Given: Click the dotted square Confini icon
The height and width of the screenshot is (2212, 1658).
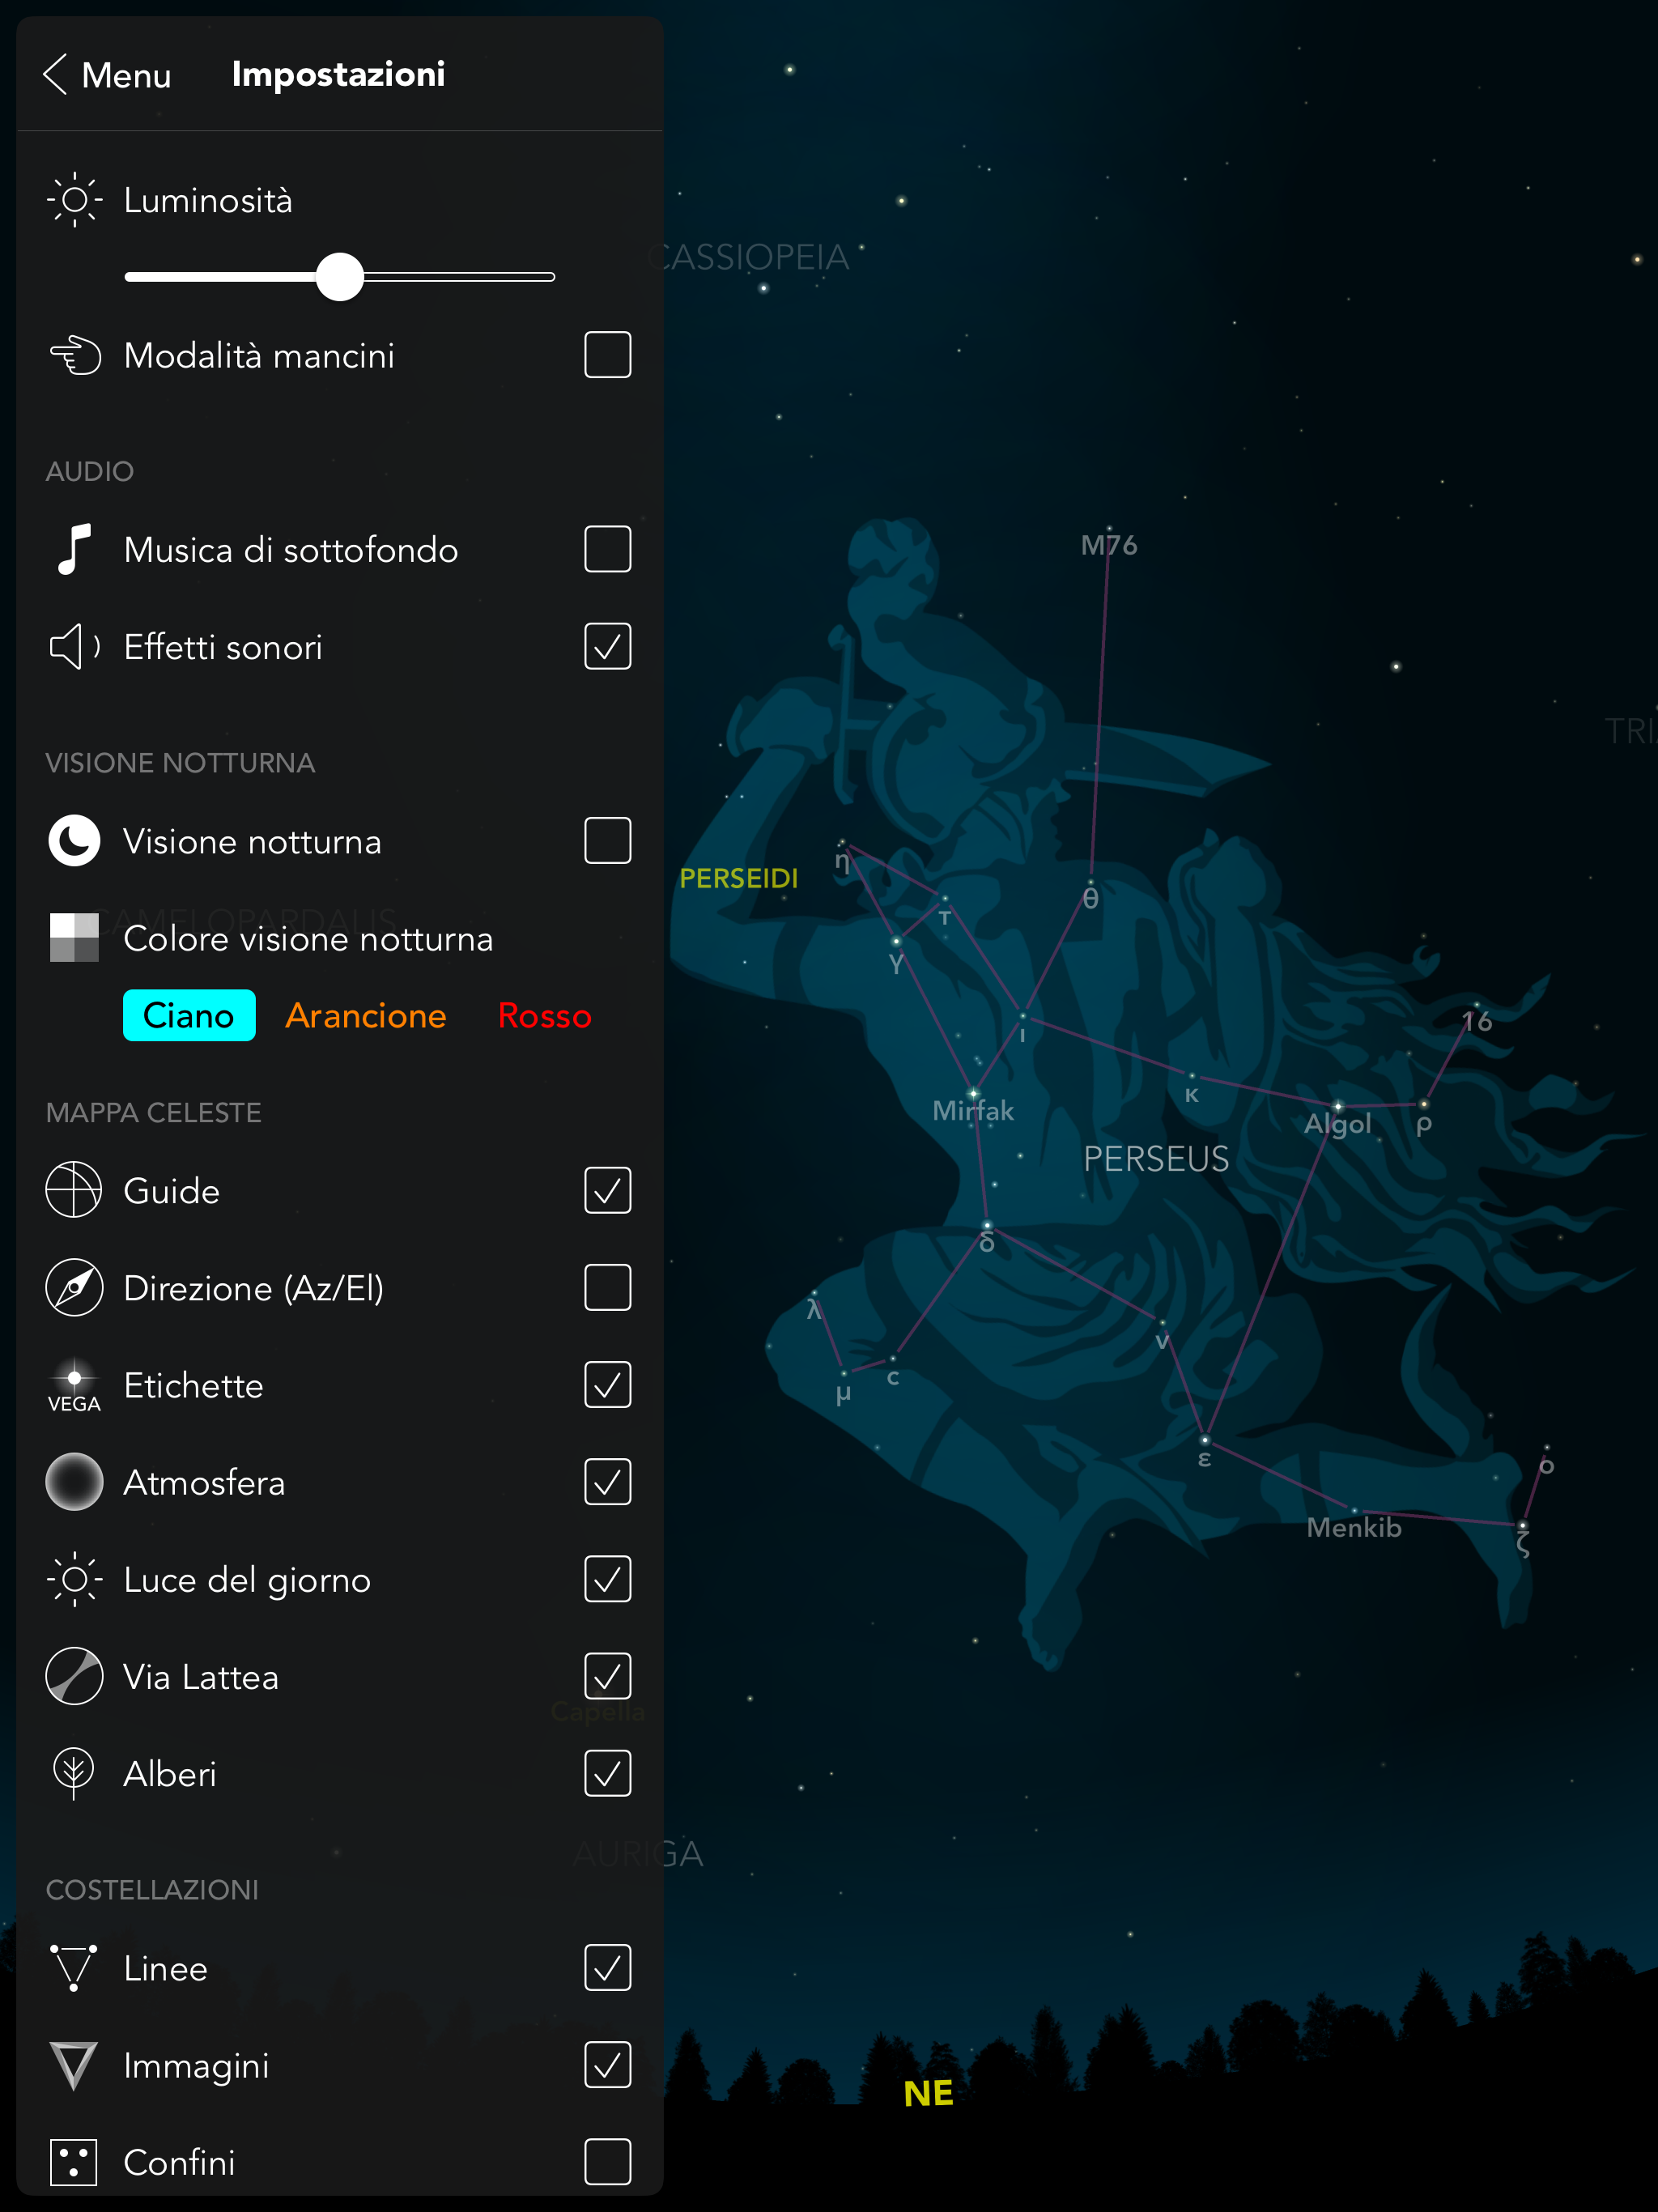Looking at the screenshot, I should tap(74, 2162).
